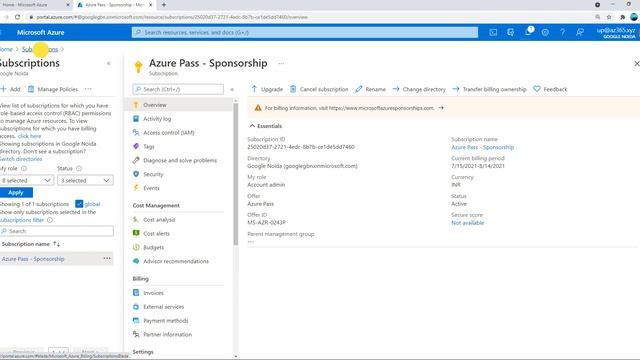Focus the resource menu Search (Ctrl+/) box

[178, 89]
